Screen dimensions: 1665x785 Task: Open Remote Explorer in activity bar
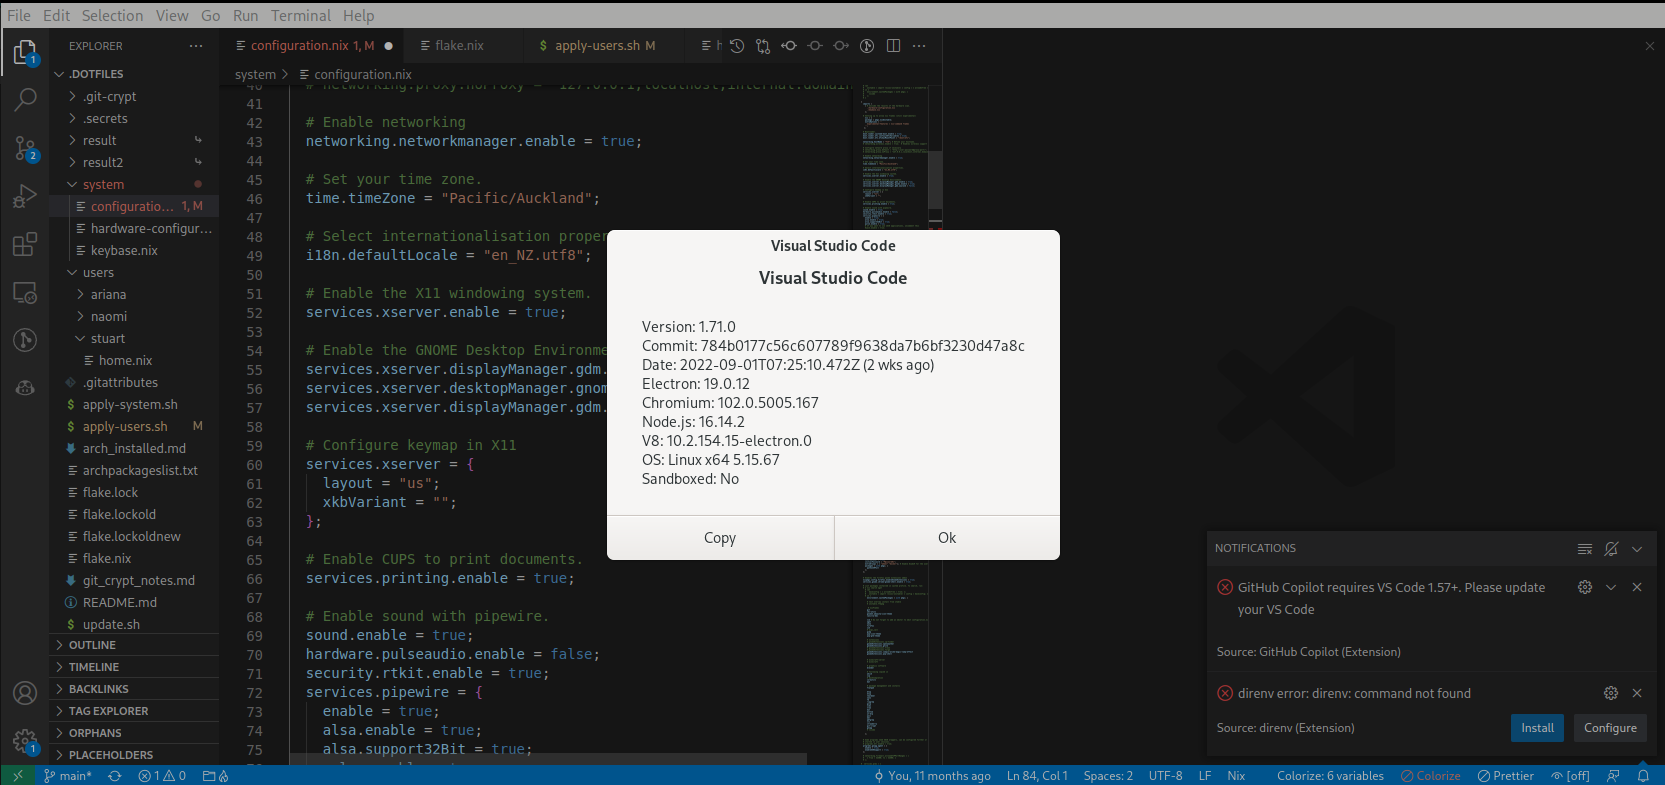click(25, 292)
